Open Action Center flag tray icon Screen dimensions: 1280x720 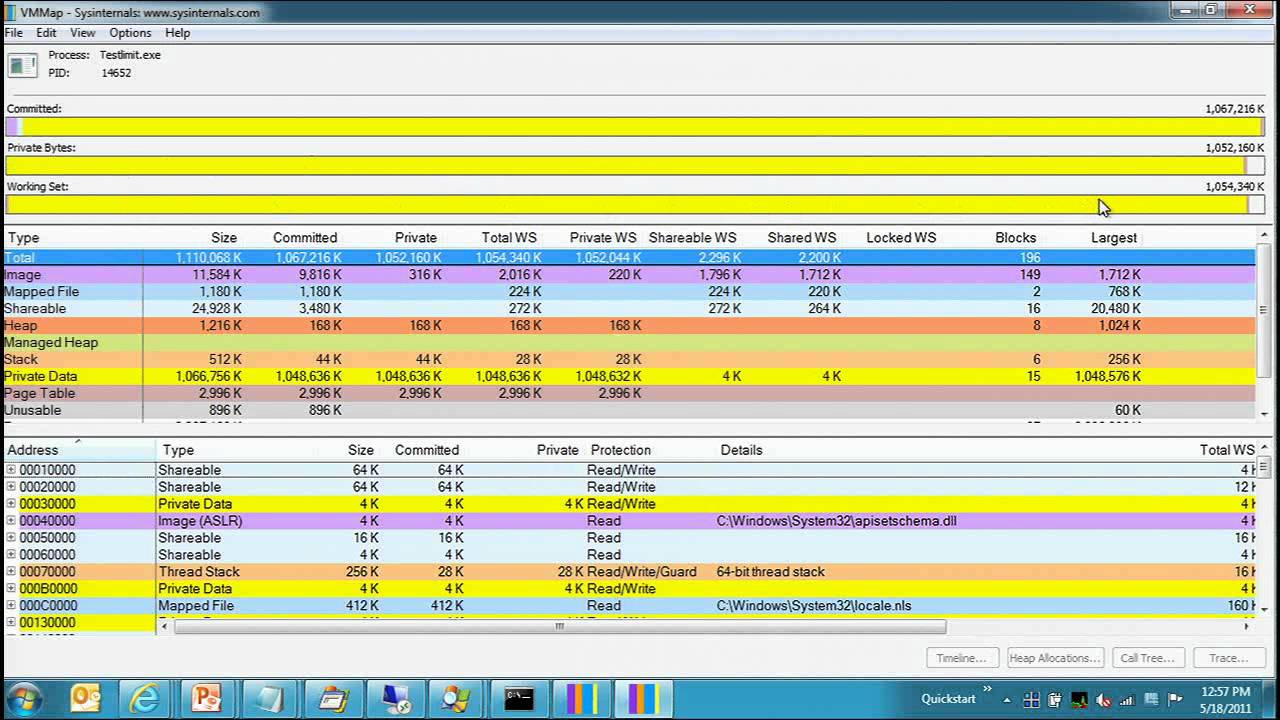tap(1176, 700)
